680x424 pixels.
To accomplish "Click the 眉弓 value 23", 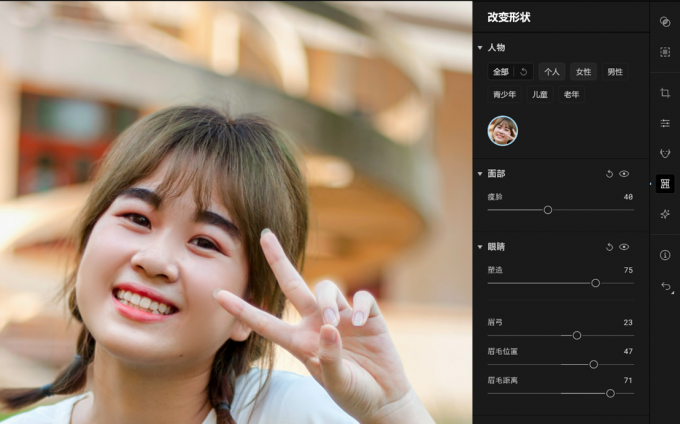I will [x=628, y=323].
